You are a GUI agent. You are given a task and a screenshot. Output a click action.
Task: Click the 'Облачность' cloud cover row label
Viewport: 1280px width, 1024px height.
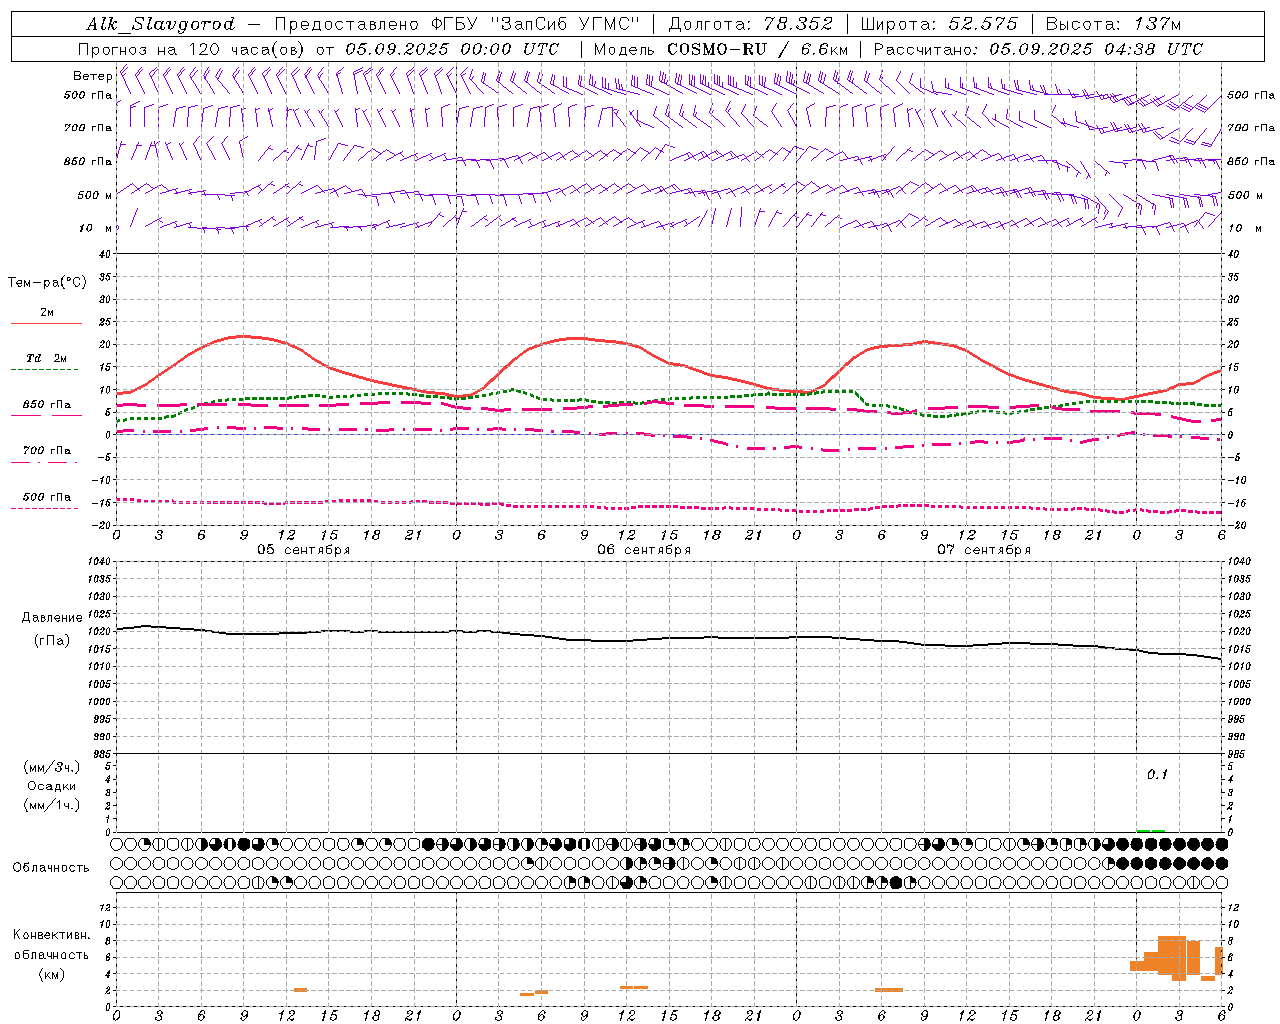[x=51, y=867]
